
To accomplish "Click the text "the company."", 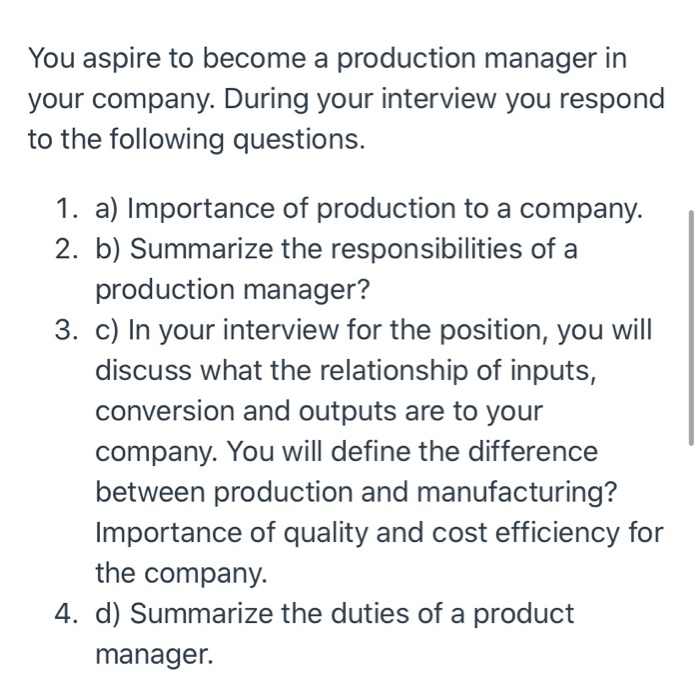I will (x=181, y=573).
